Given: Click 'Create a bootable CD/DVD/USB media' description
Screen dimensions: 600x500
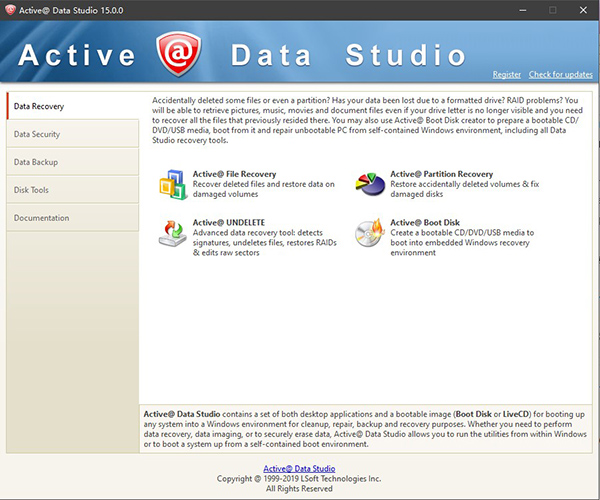Looking at the screenshot, I should [x=462, y=243].
